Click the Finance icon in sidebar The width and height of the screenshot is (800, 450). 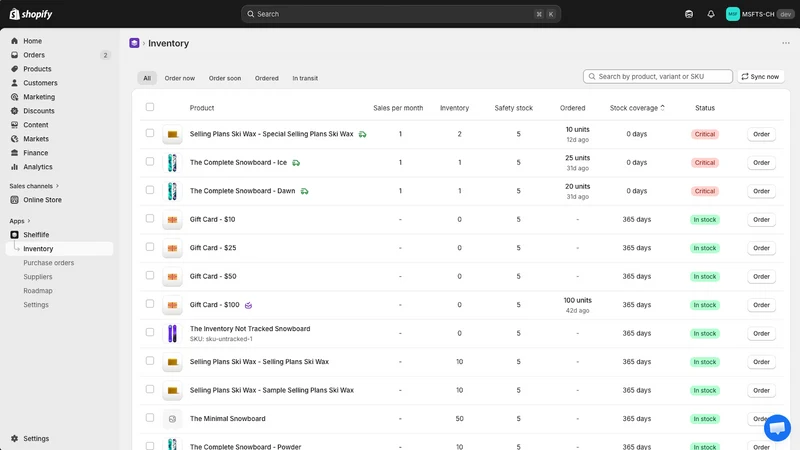(14, 153)
